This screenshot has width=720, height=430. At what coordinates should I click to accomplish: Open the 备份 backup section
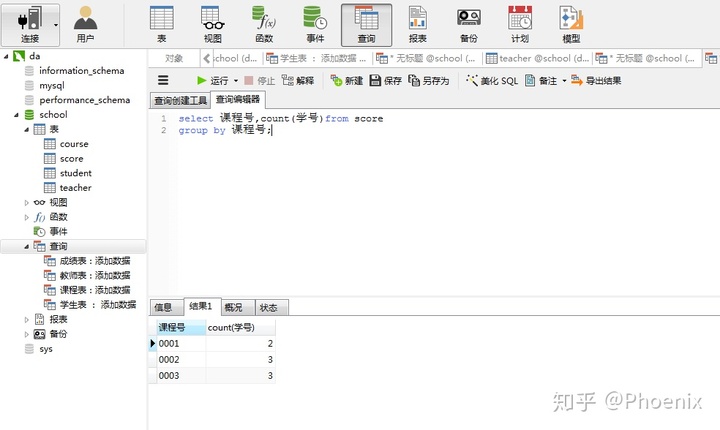point(469,25)
